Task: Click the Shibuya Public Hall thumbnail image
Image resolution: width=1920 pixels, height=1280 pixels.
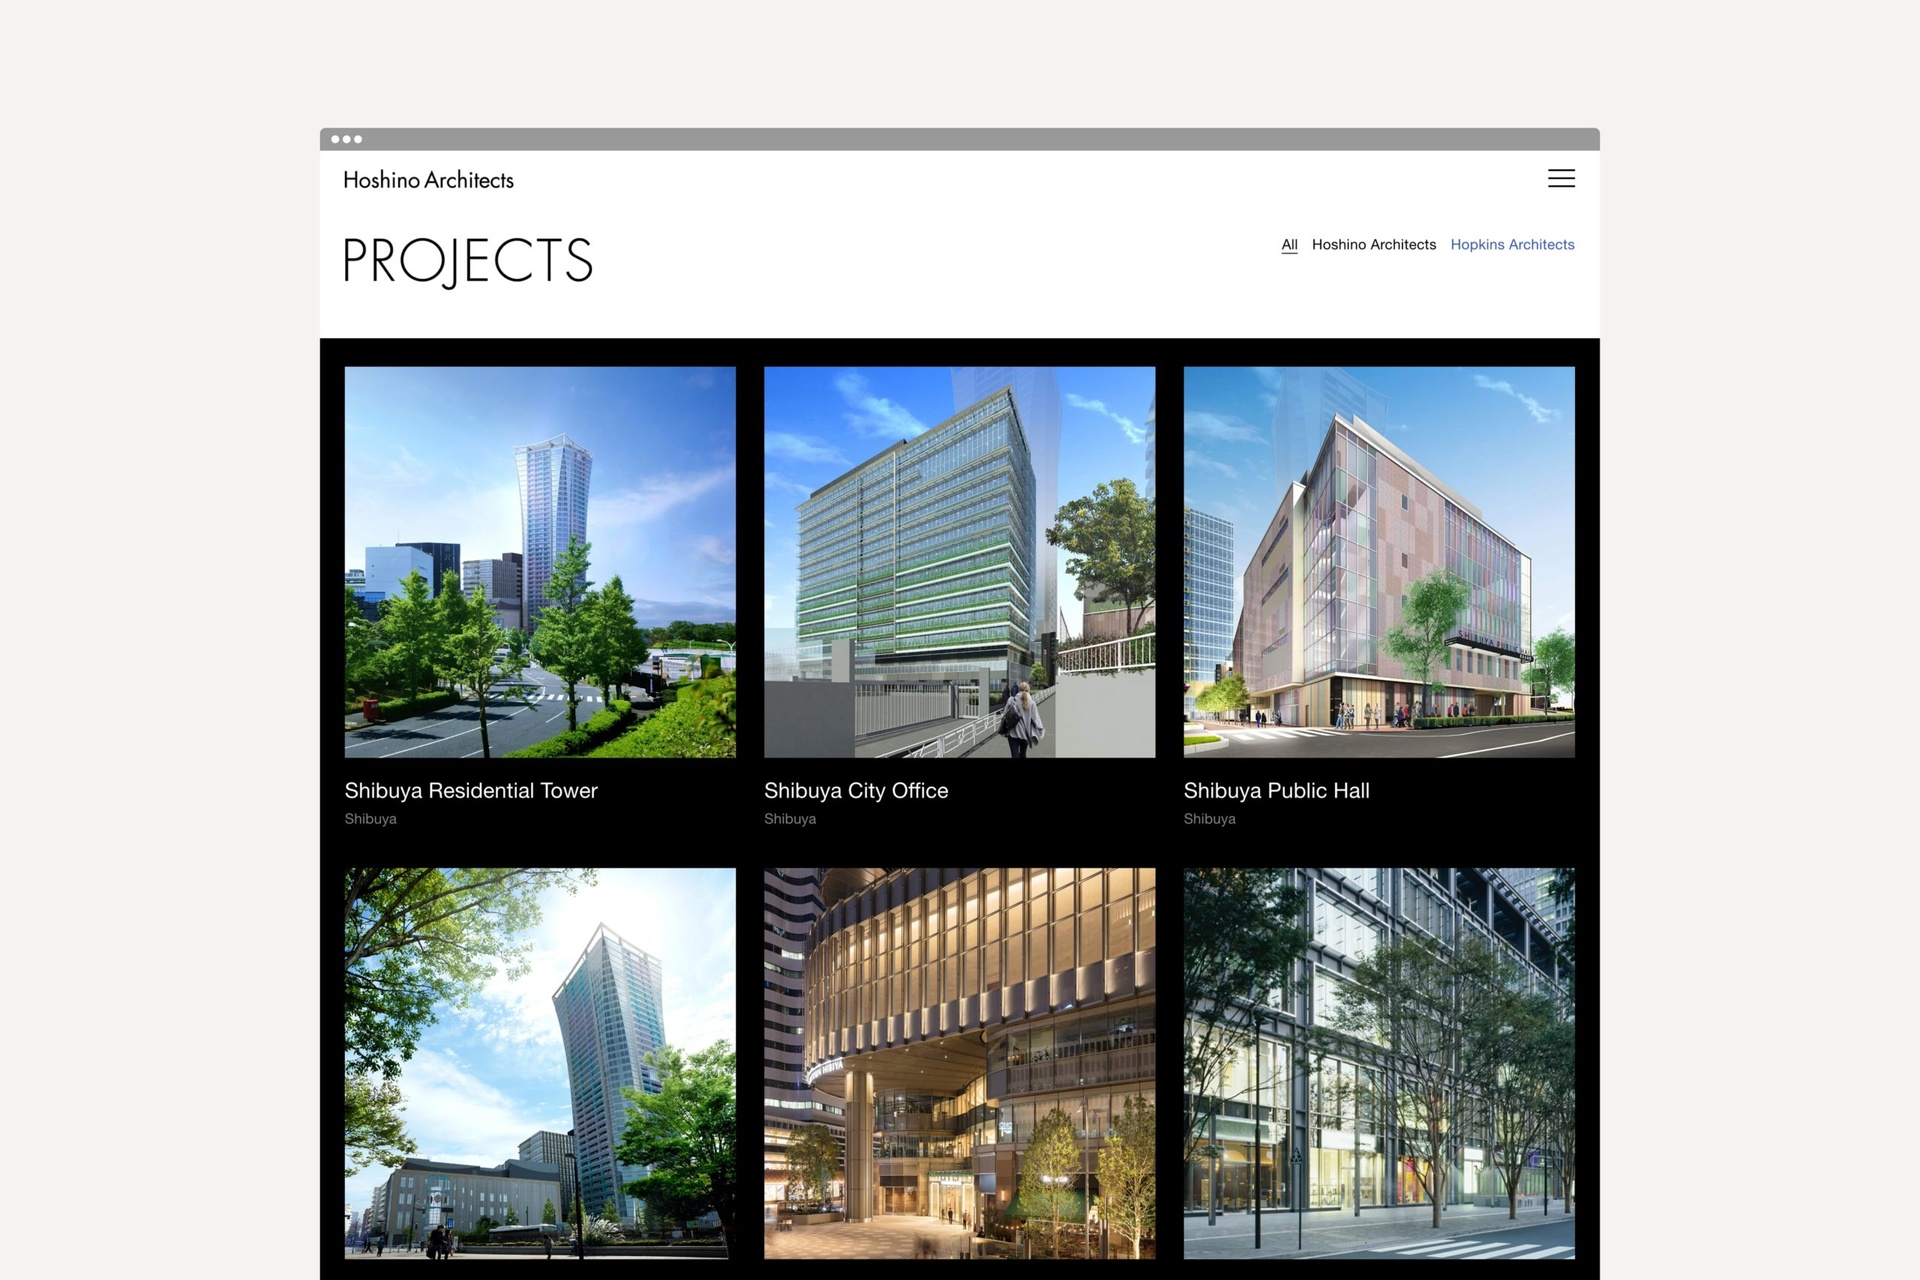Action: (x=1378, y=562)
